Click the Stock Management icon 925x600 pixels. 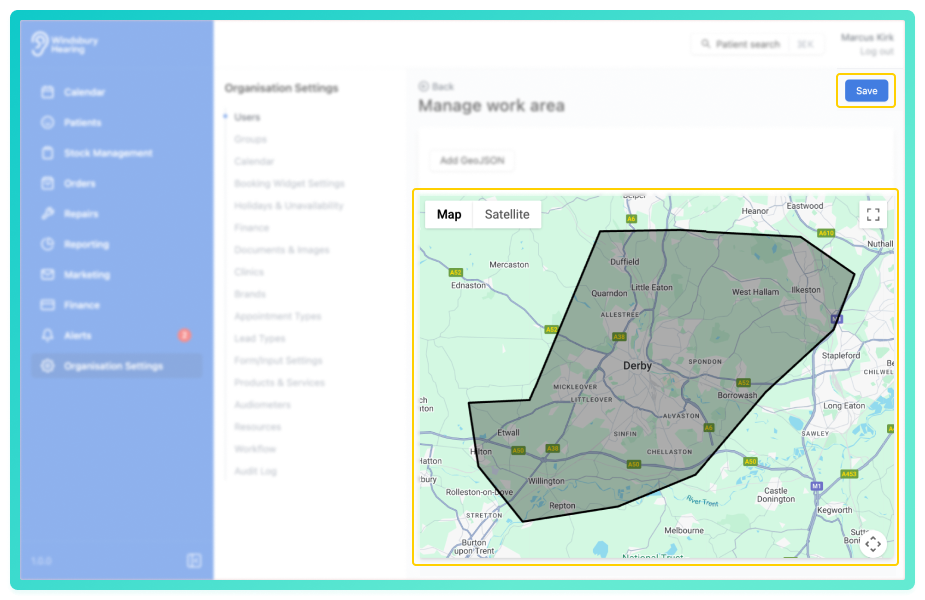pos(48,153)
